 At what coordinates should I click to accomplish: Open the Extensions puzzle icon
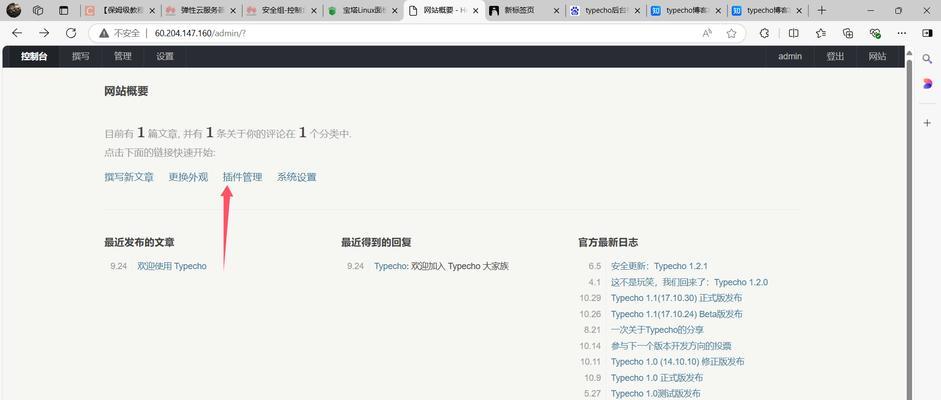point(765,34)
